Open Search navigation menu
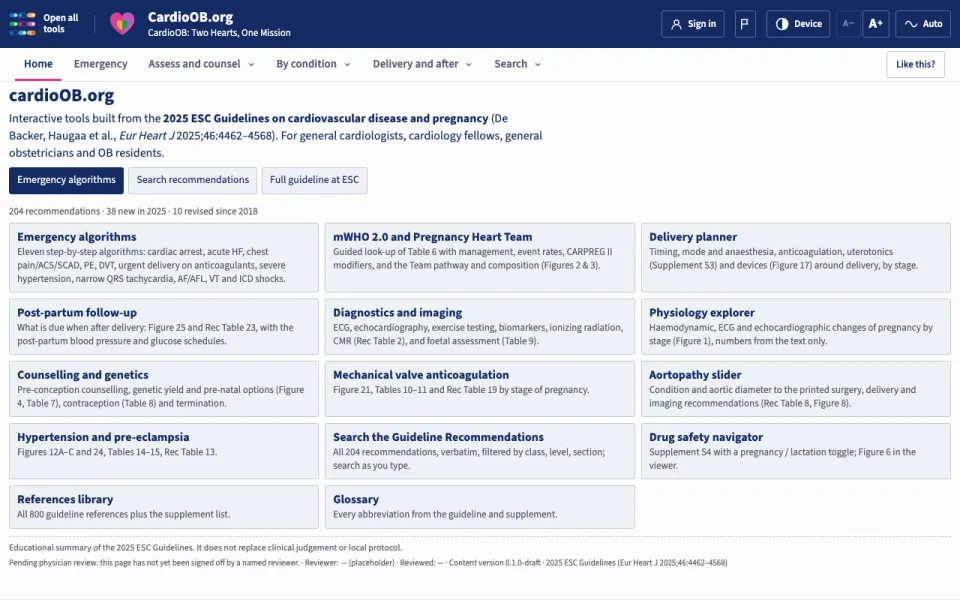This screenshot has width=960, height=600. (517, 64)
